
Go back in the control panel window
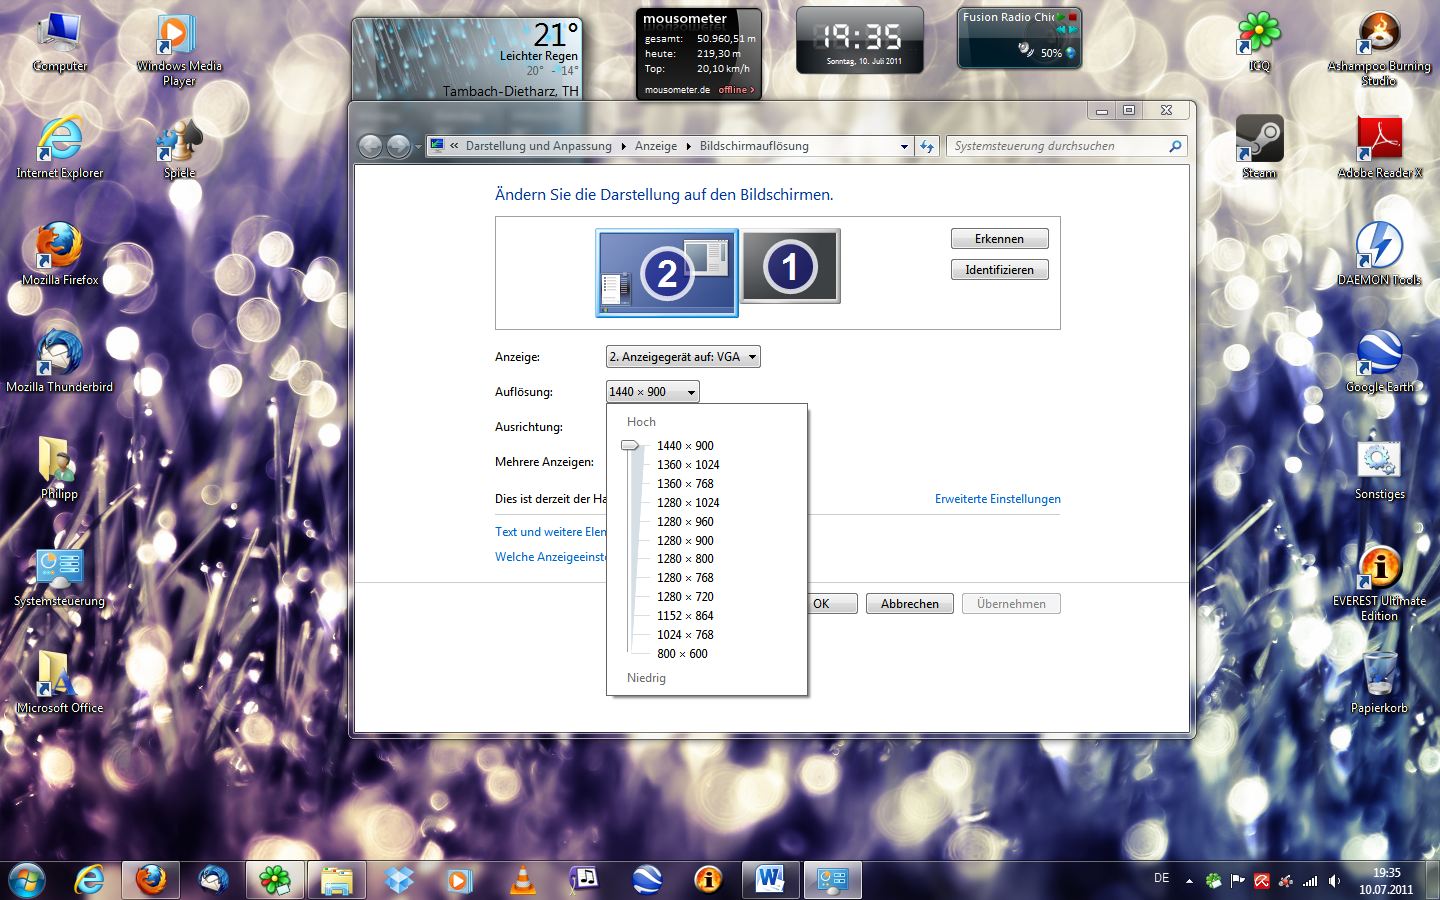click(x=370, y=146)
